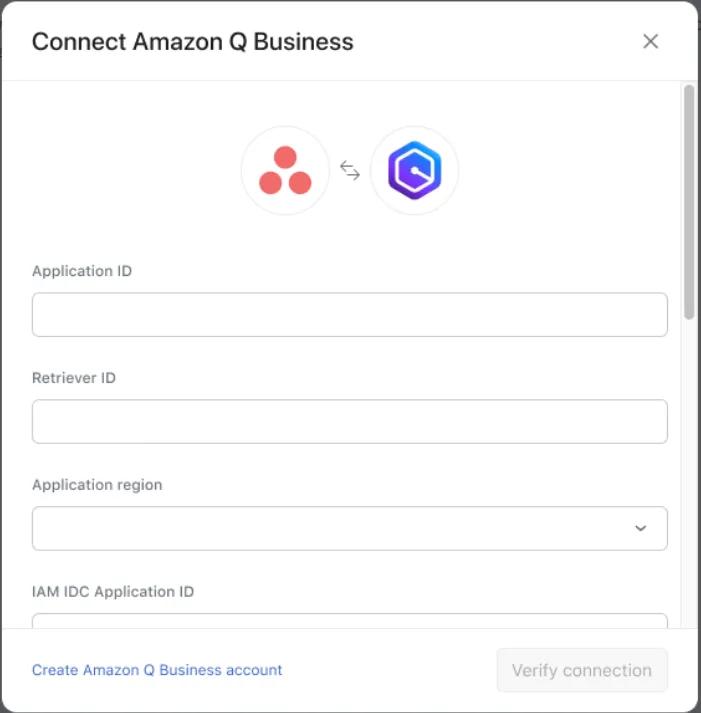Close the Connect Amazon Q Business dialog
Viewport: 701px width, 713px height.
tap(650, 41)
